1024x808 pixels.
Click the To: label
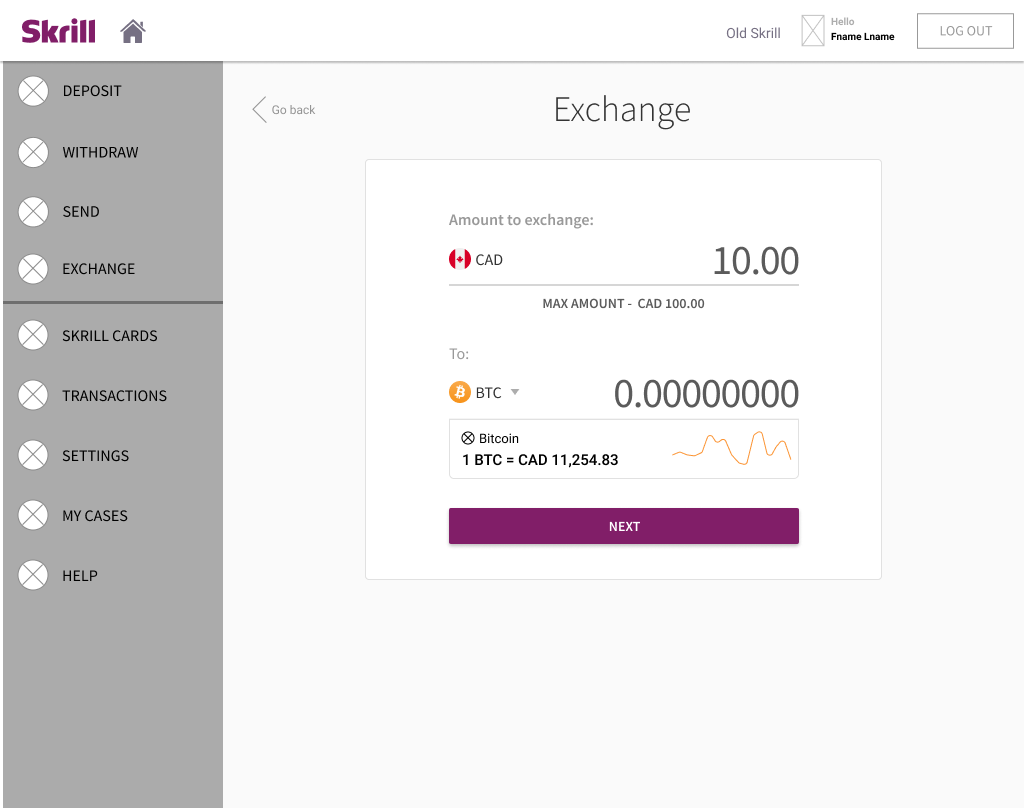coord(458,354)
